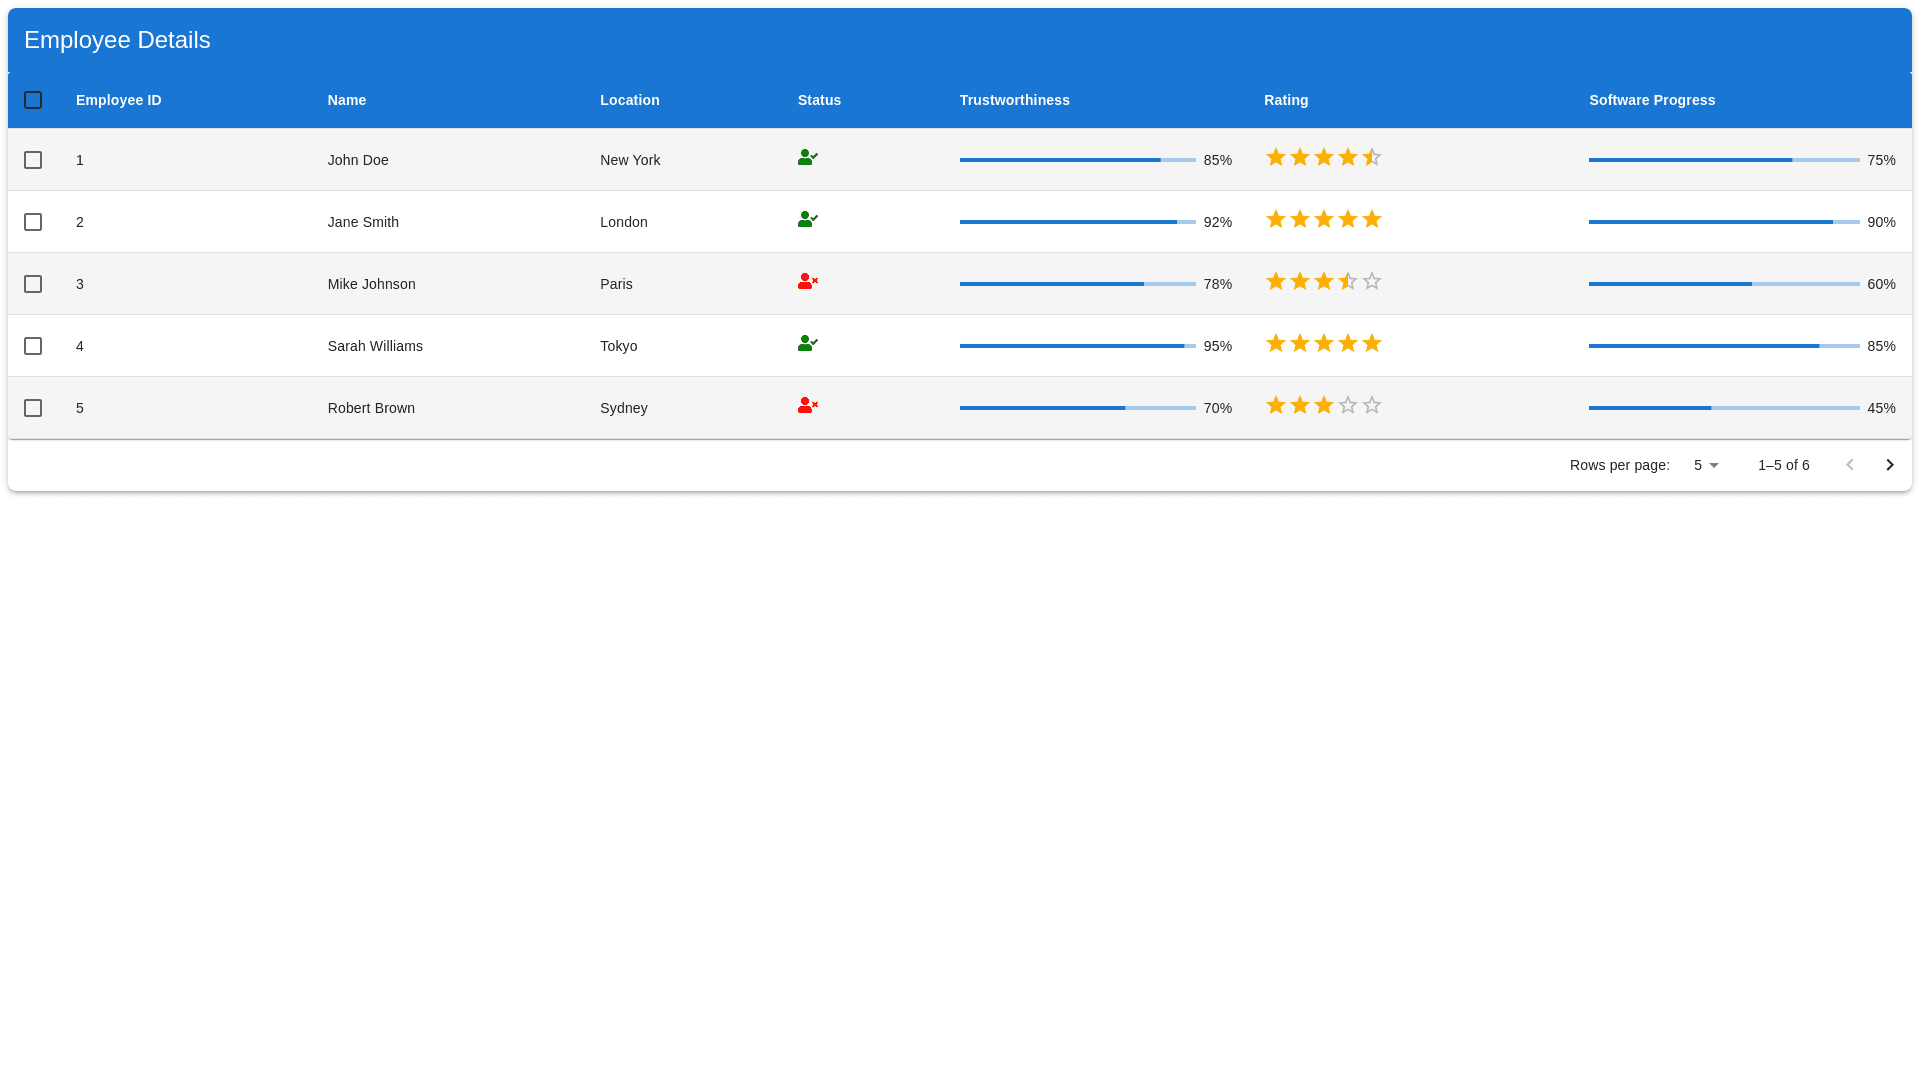
Task: Open the rows per page dropdown
Action: coord(1706,465)
